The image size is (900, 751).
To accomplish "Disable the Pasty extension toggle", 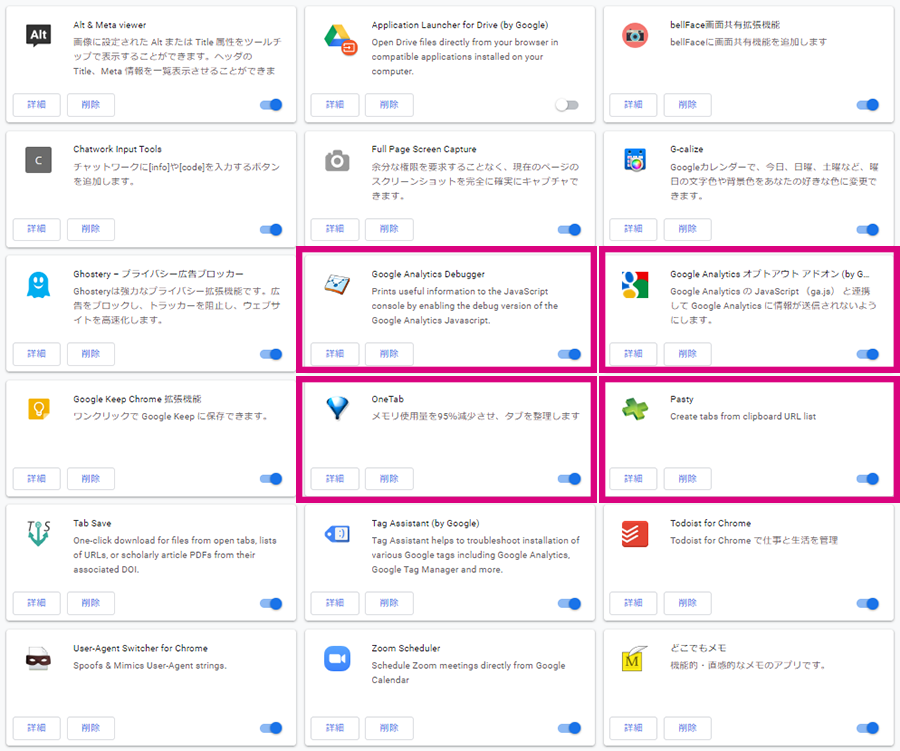I will coord(867,478).
